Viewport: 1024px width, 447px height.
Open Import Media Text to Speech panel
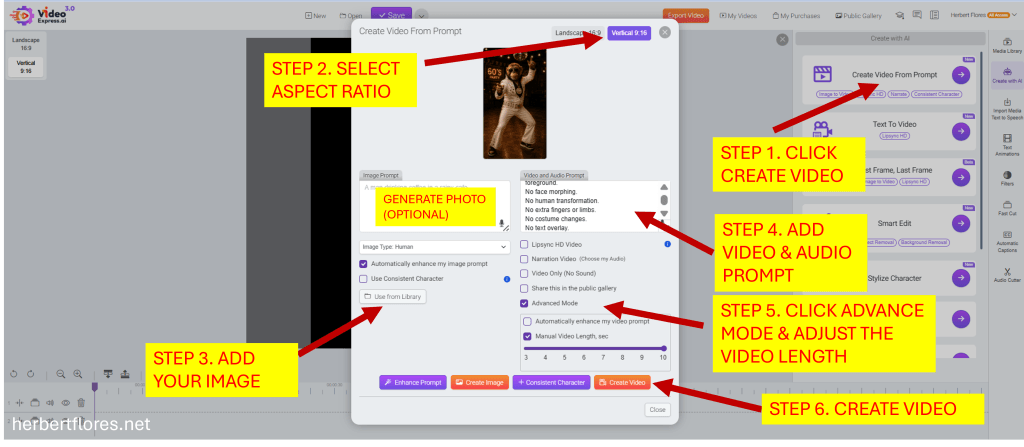point(1007,109)
